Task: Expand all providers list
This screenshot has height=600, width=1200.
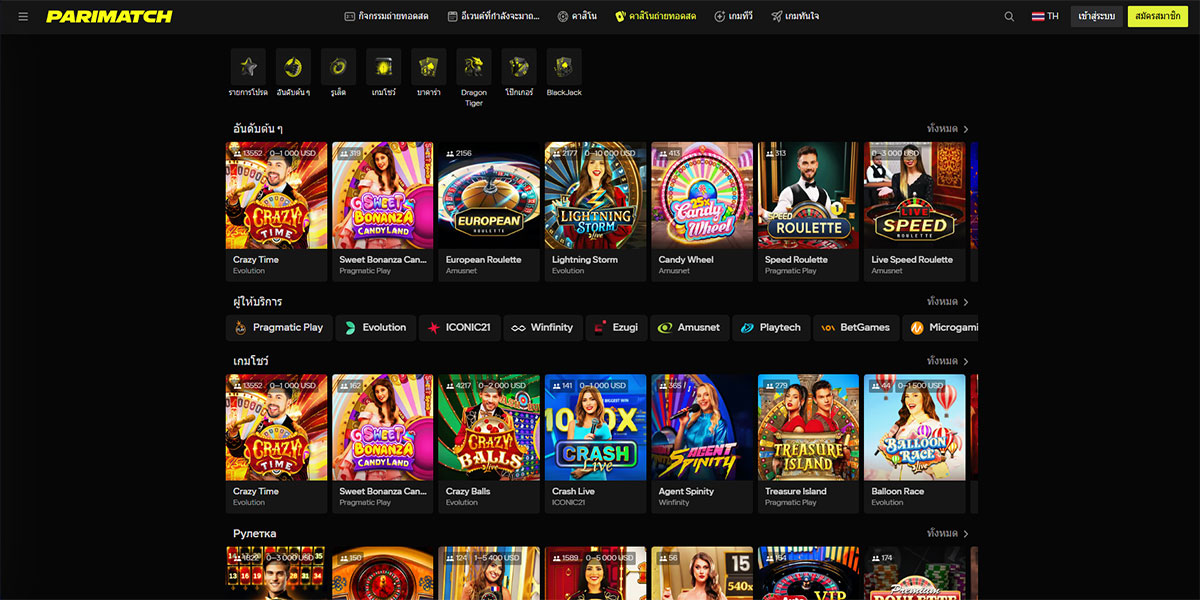Action: [947, 302]
